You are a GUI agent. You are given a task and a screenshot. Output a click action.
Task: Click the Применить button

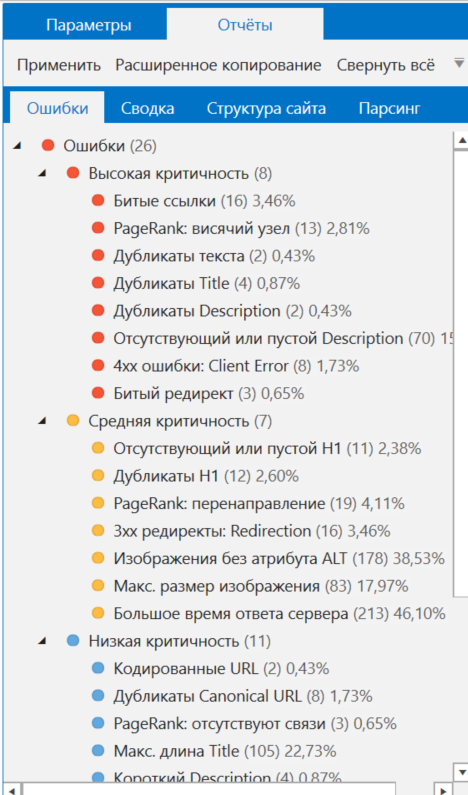(59, 65)
